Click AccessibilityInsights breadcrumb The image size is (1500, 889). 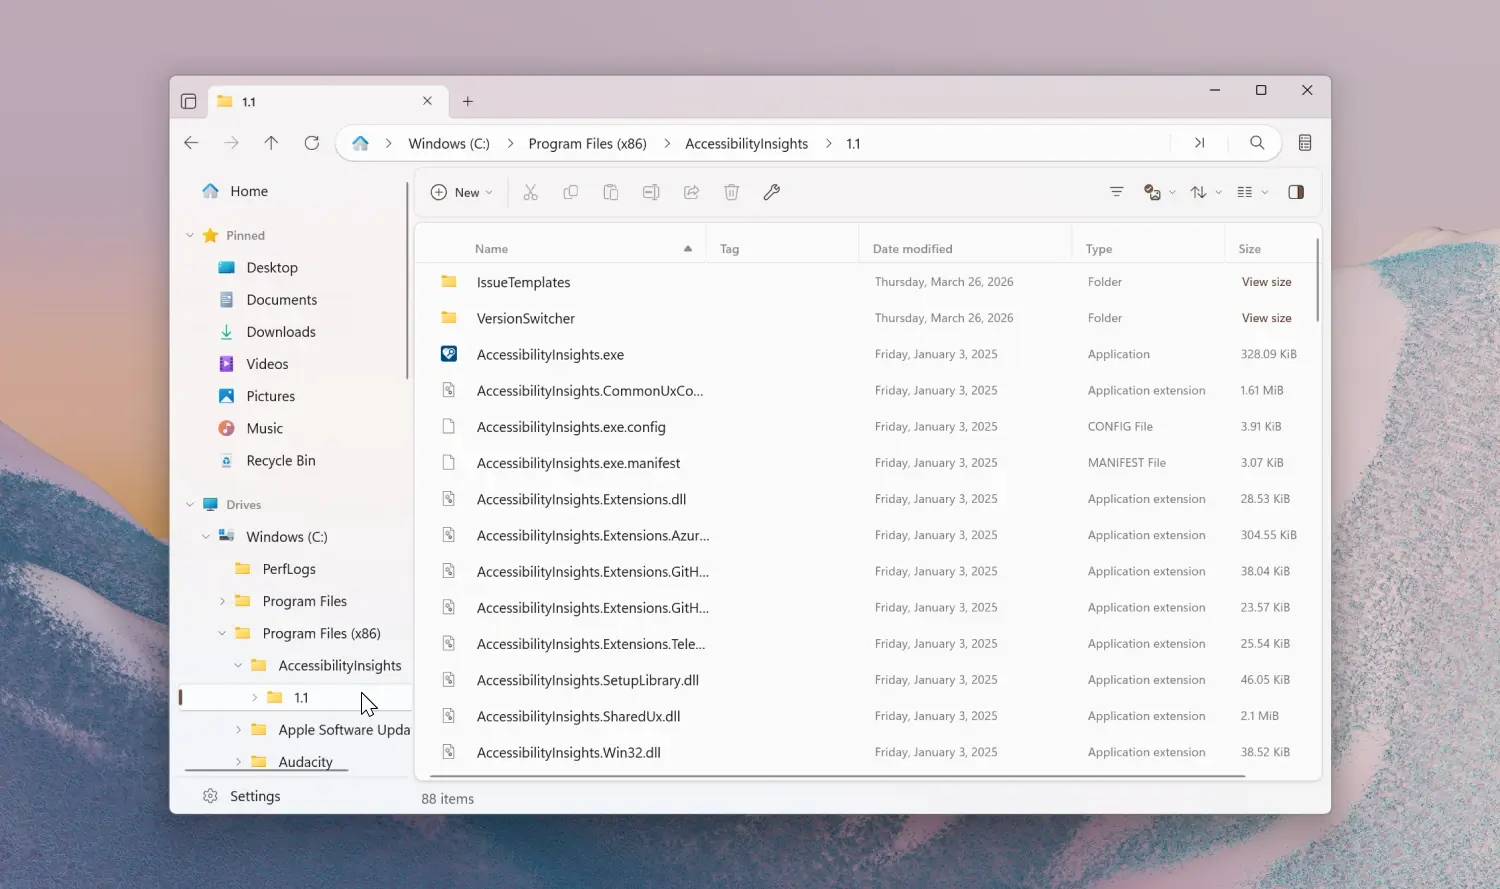(746, 143)
